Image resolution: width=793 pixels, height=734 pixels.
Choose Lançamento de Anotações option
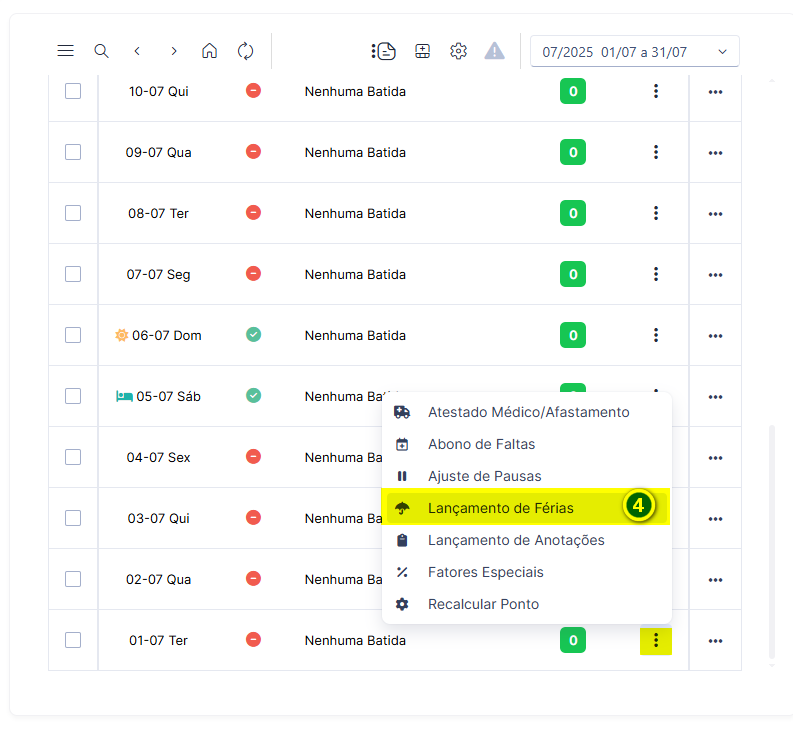[x=526, y=540]
